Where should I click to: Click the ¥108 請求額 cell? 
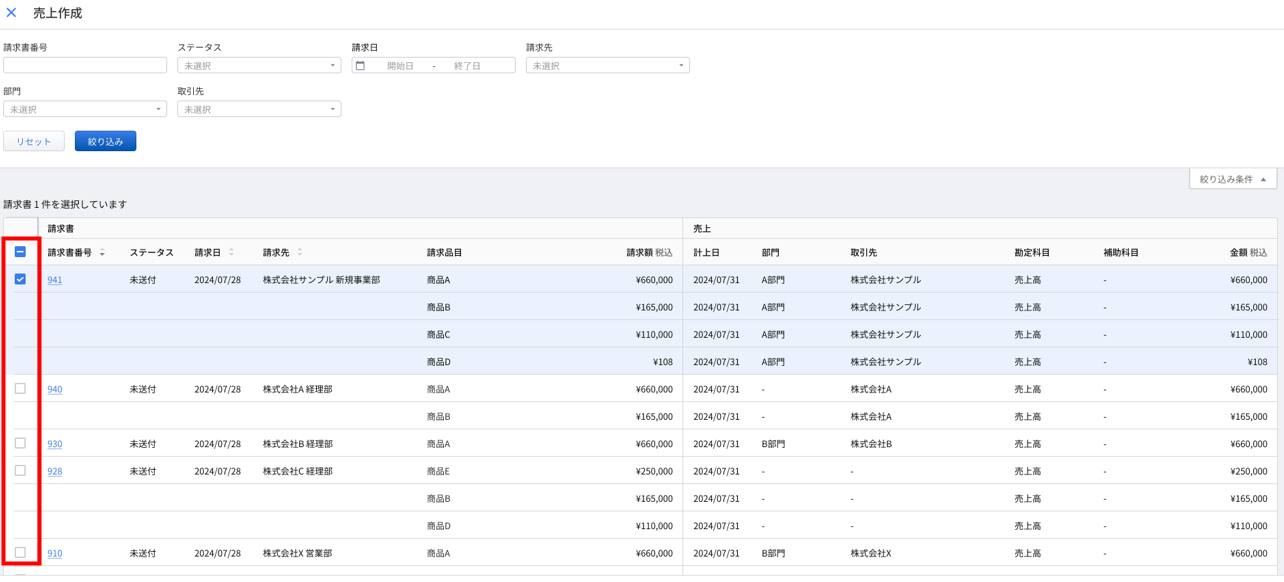662,362
